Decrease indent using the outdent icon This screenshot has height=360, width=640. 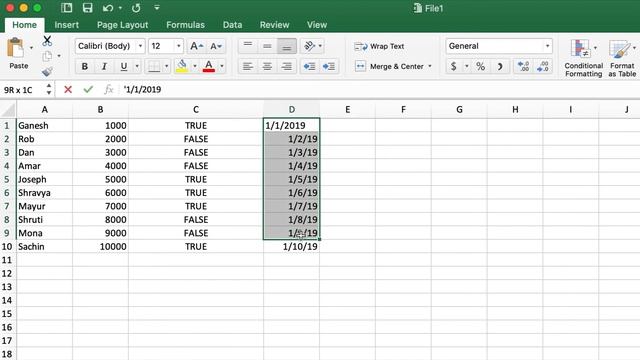(x=309, y=66)
